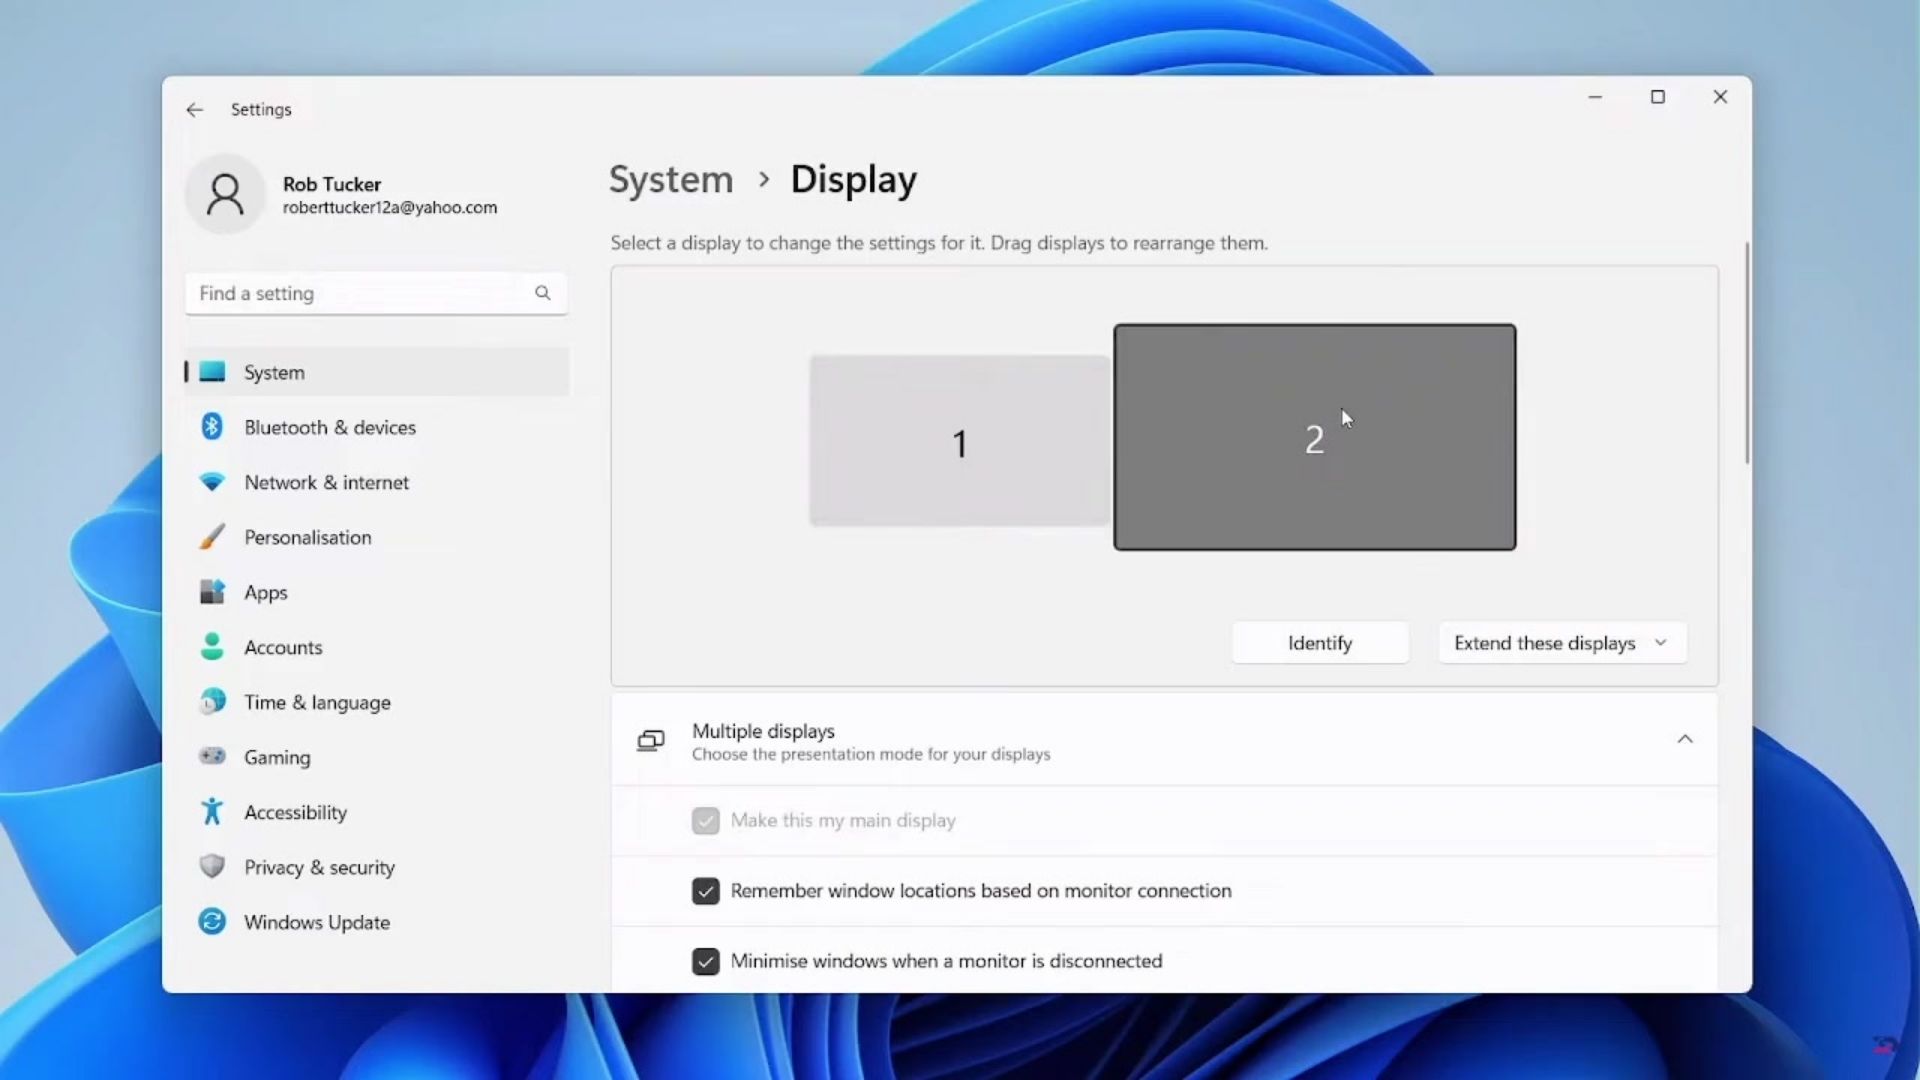Open Bluetooth & devices settings label

point(330,428)
